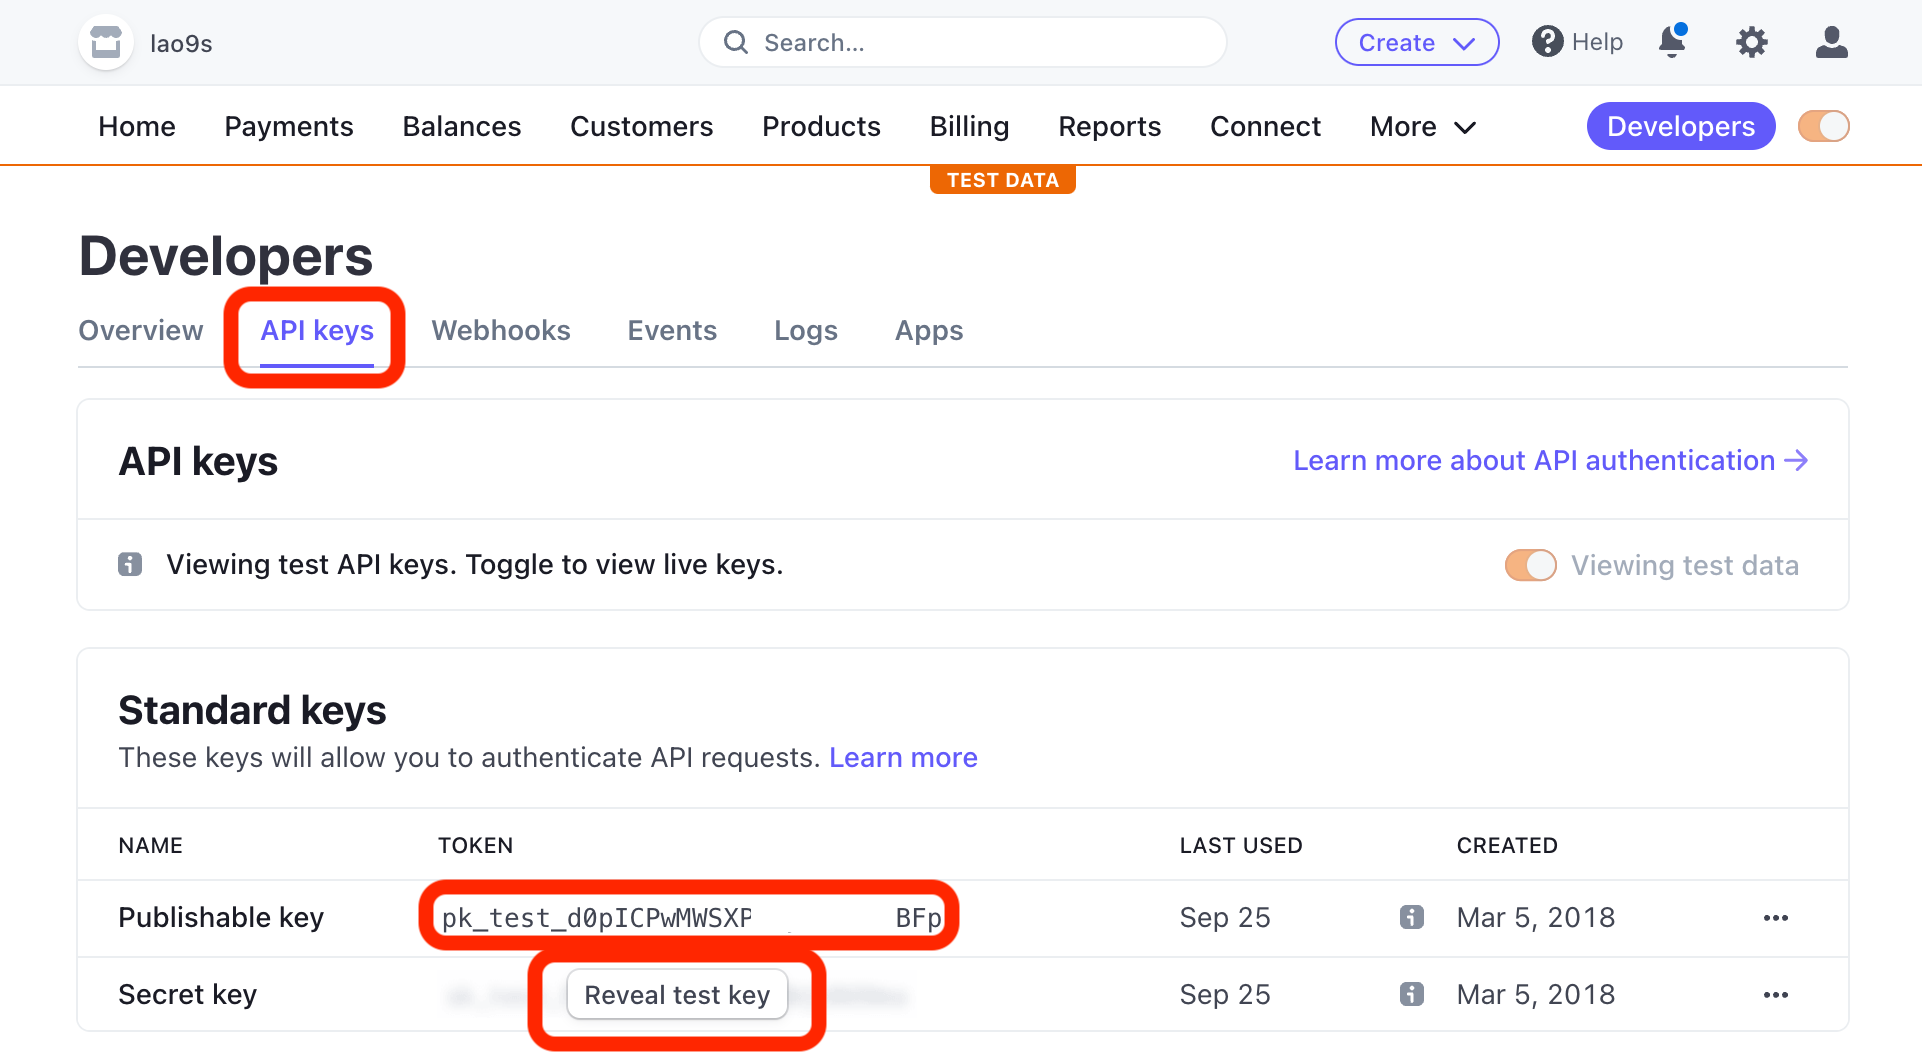The image size is (1922, 1058).
Task: Click the lao9s account store icon
Action: point(106,43)
